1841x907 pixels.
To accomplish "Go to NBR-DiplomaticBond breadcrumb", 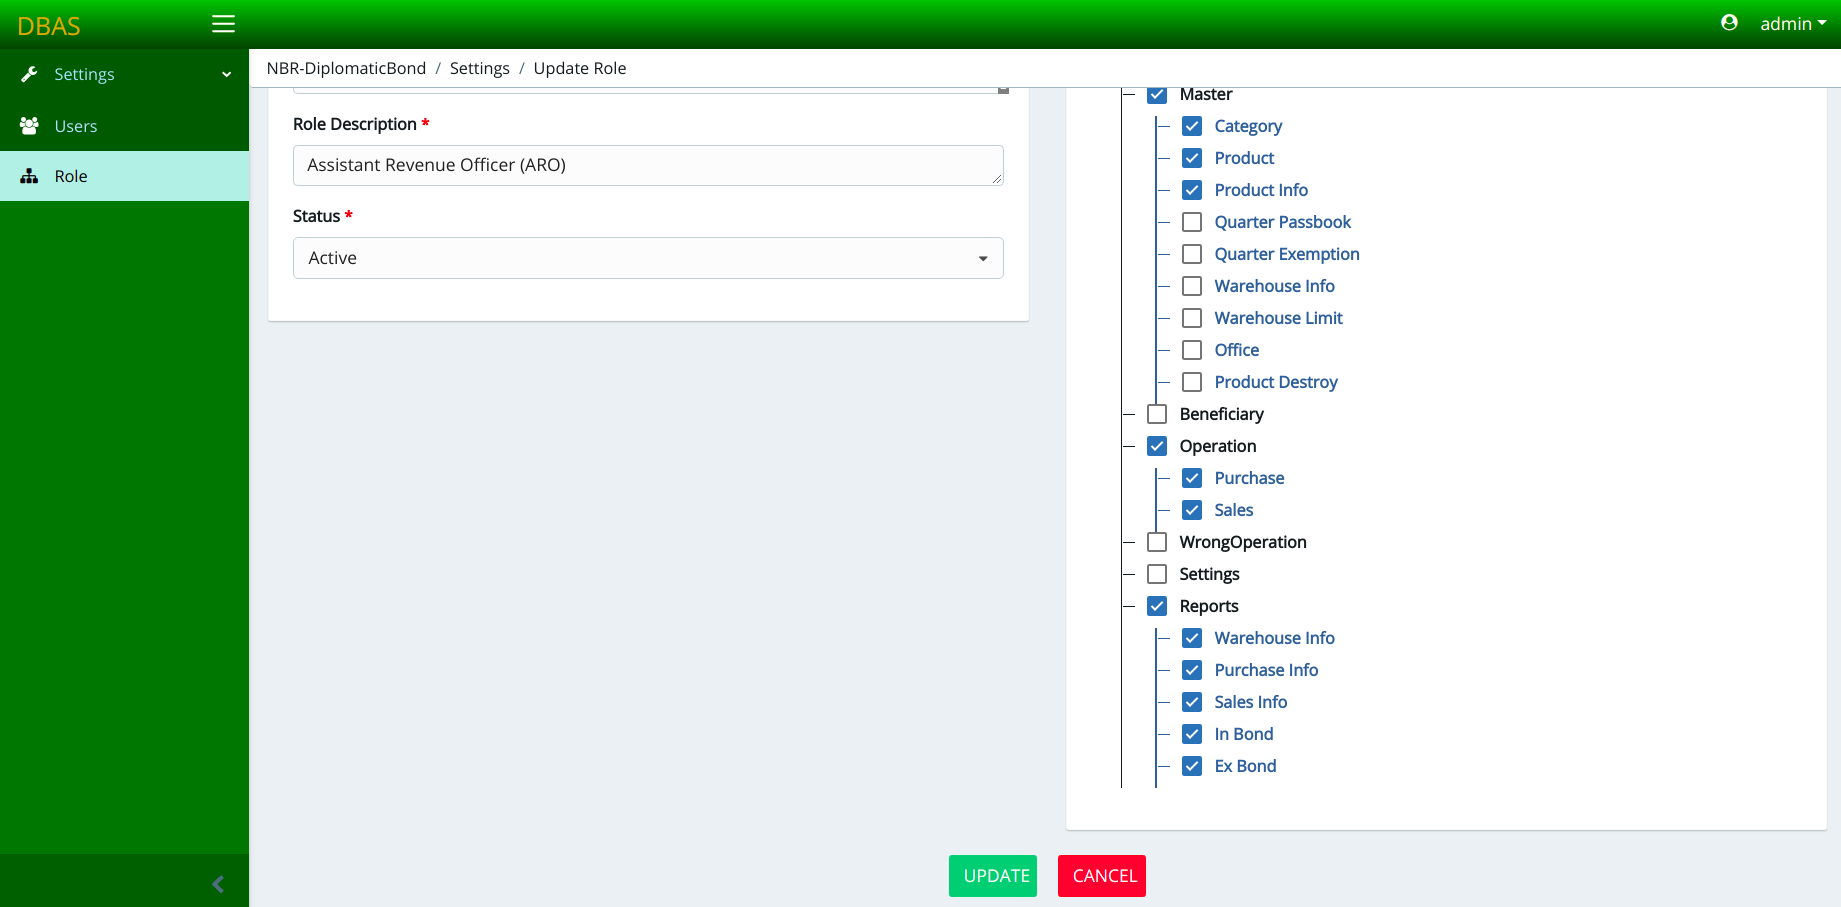I will (346, 68).
